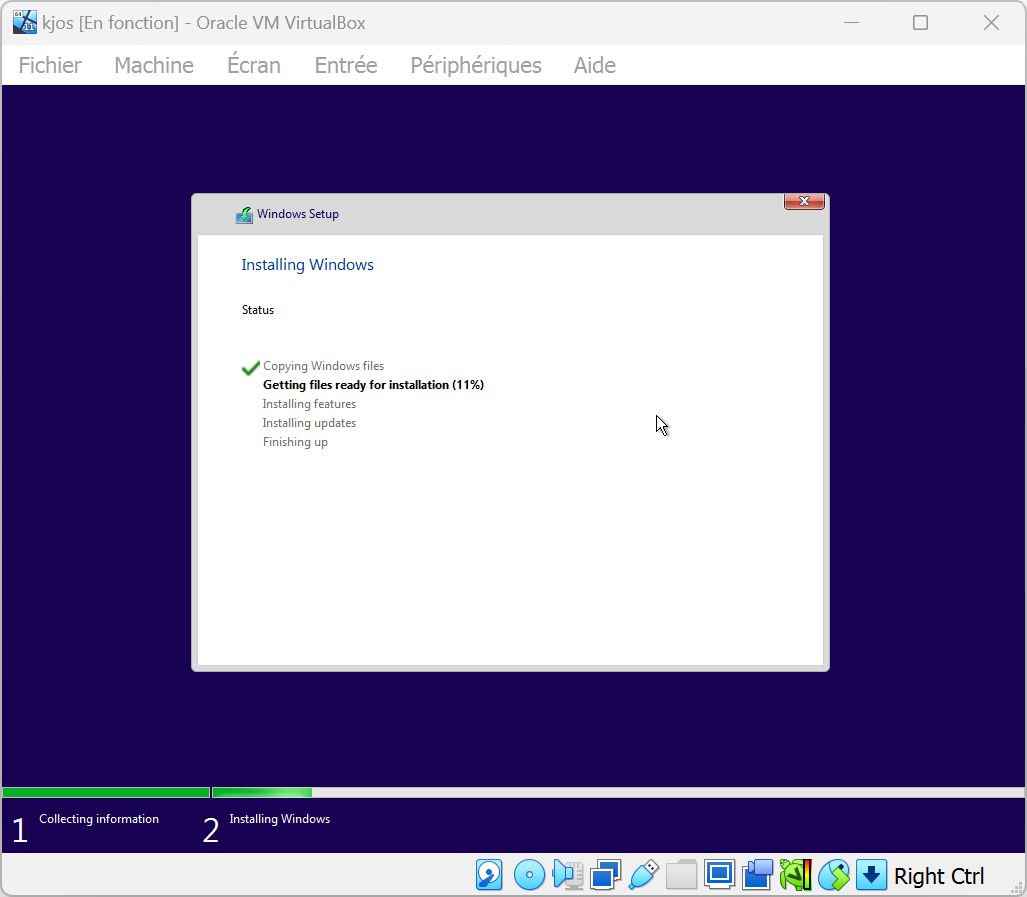Image resolution: width=1027 pixels, height=897 pixels.
Task: Open the Entrée menu
Action: (346, 65)
